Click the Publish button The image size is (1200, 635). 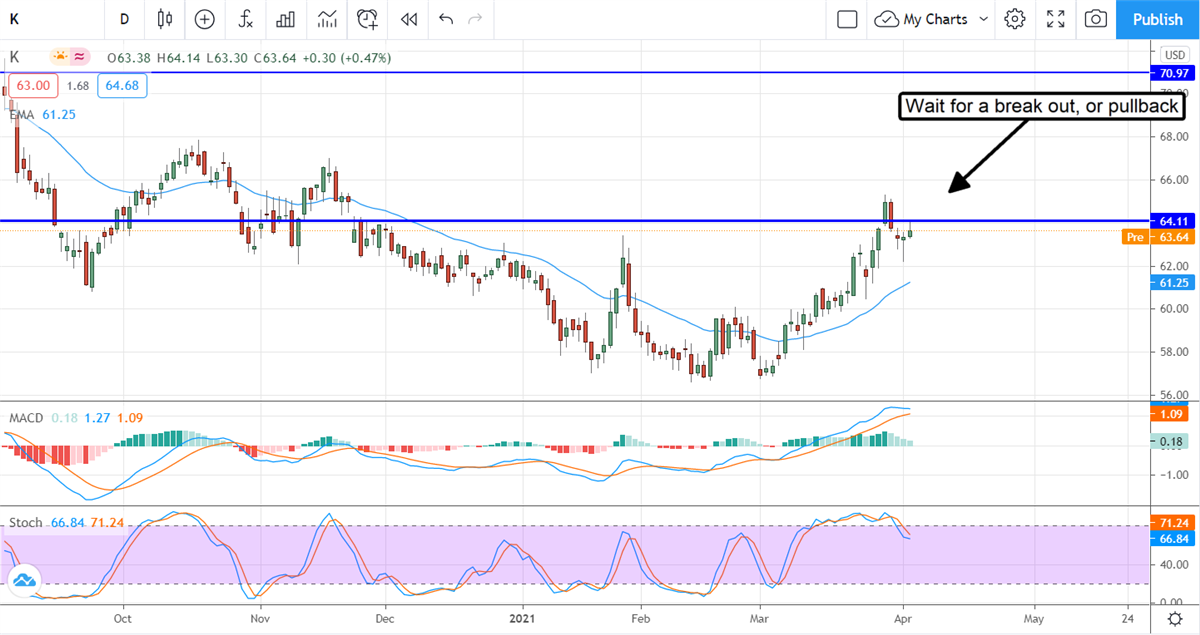(1158, 19)
